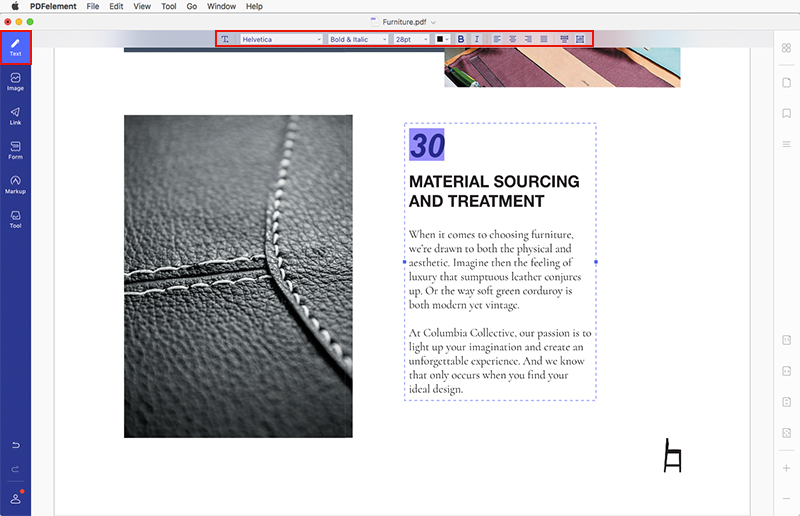800x516 pixels.
Task: Open the Link tool
Action: (15, 115)
